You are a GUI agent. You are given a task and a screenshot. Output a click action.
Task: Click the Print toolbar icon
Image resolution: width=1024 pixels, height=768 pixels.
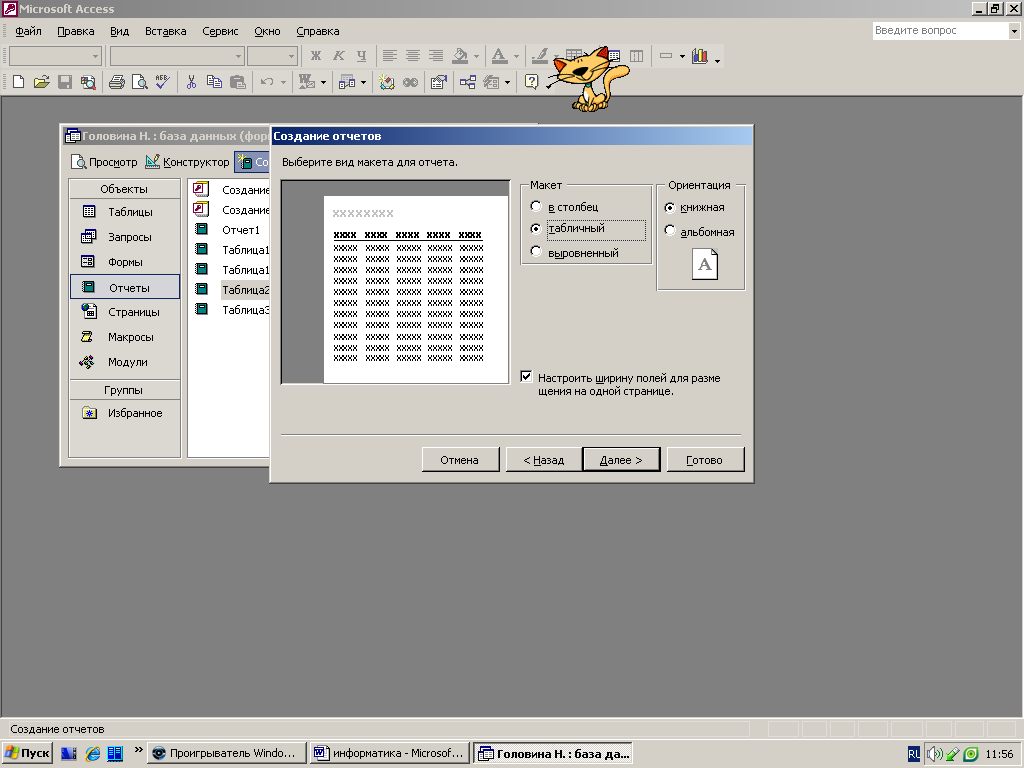(x=116, y=82)
